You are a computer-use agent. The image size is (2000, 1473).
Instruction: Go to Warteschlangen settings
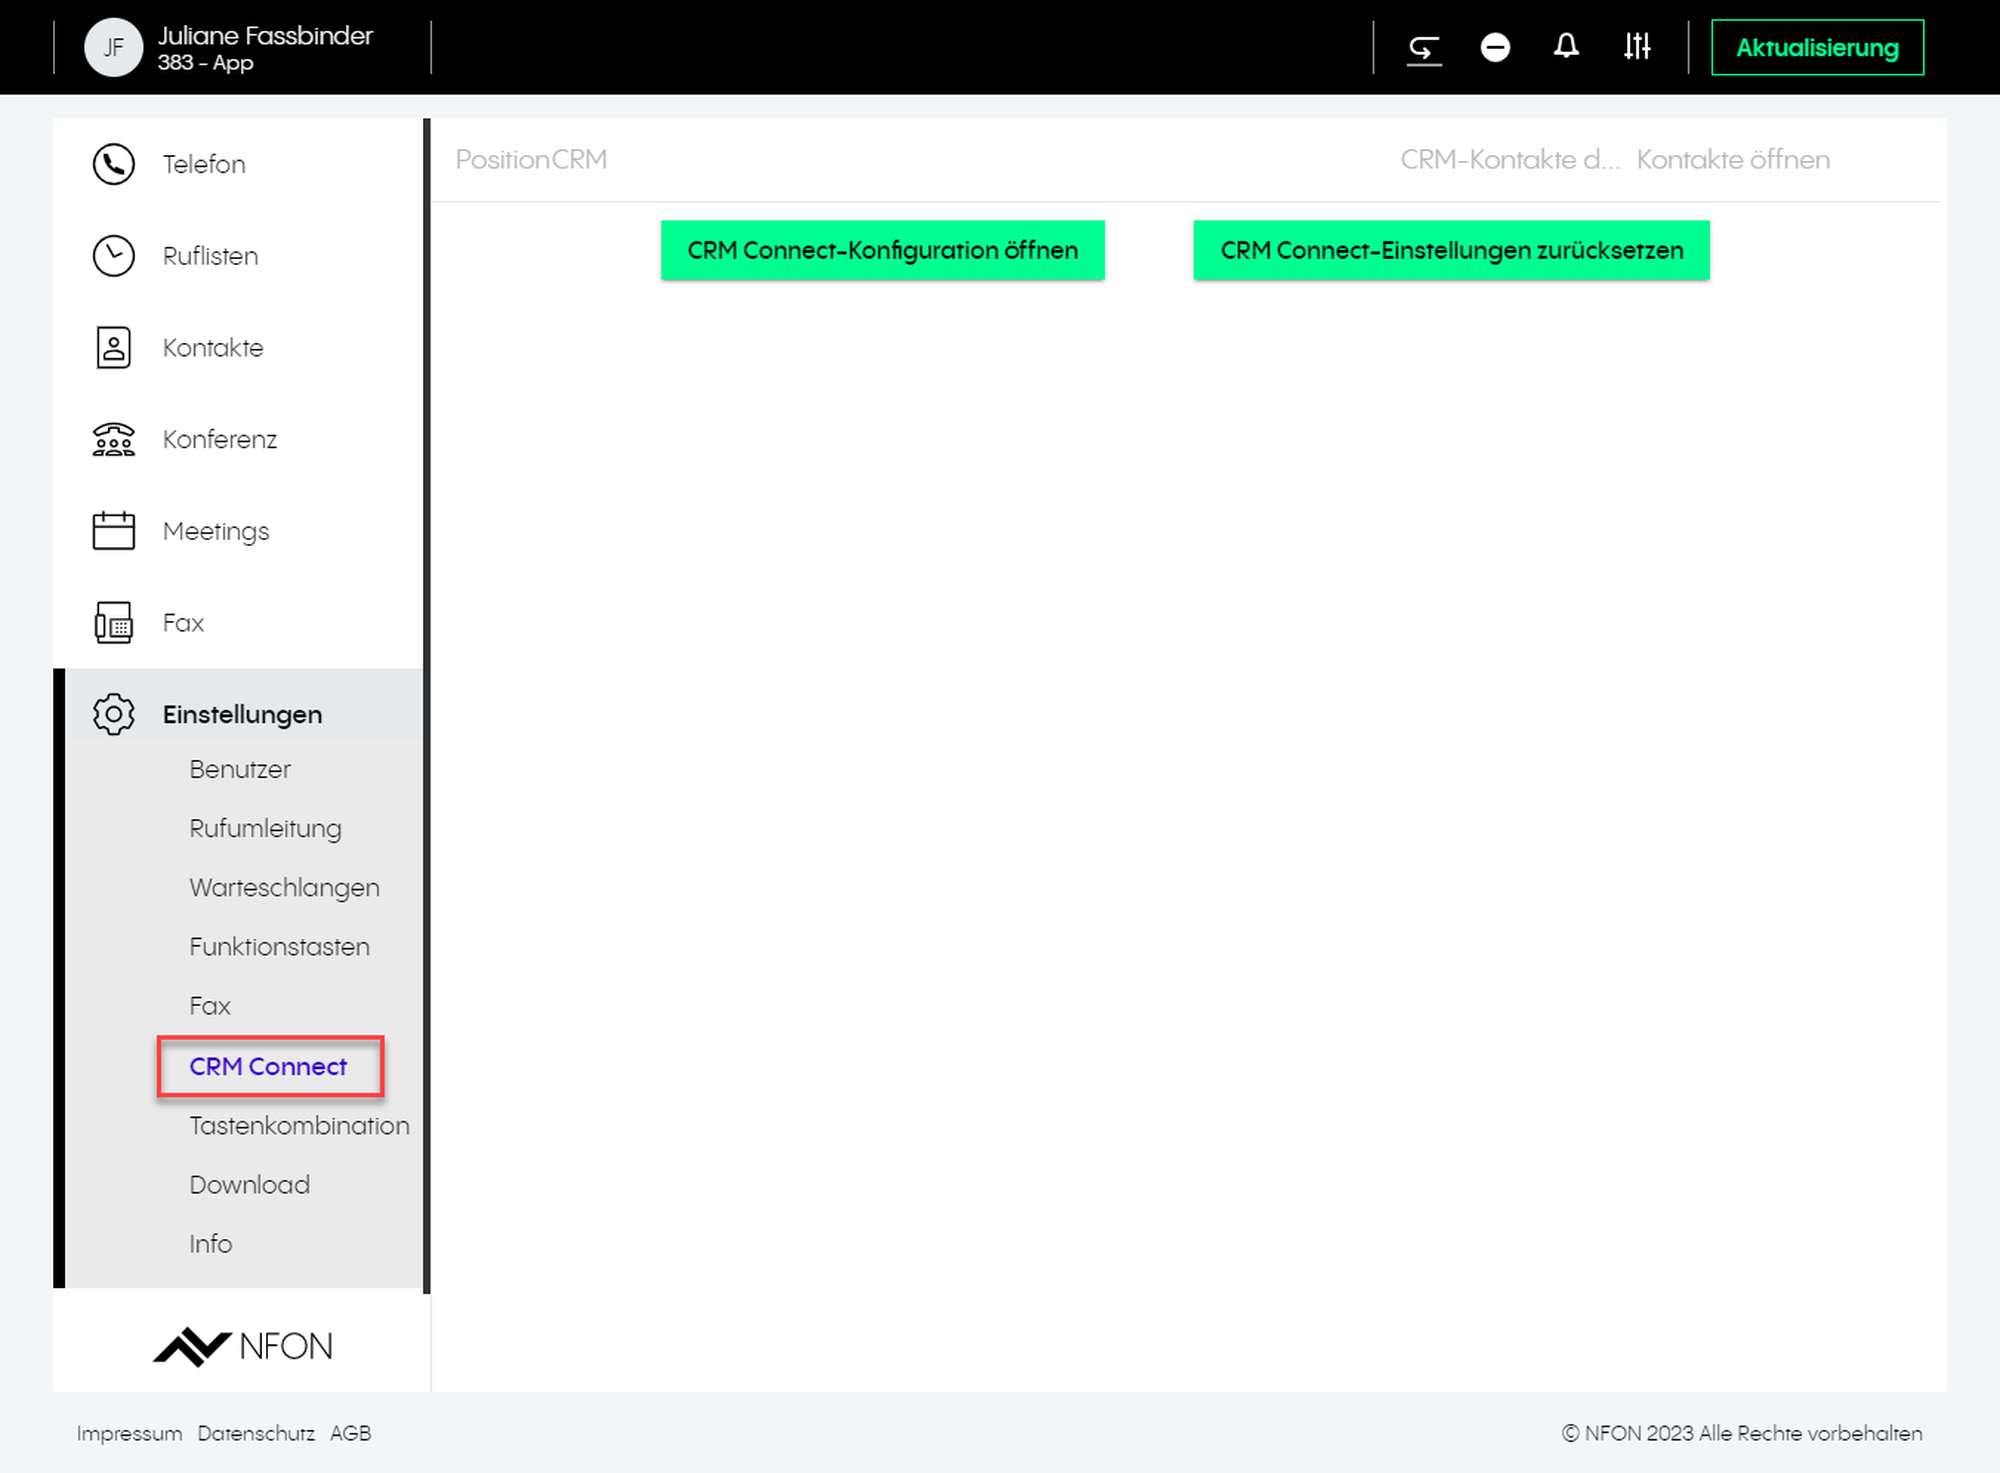tap(284, 888)
